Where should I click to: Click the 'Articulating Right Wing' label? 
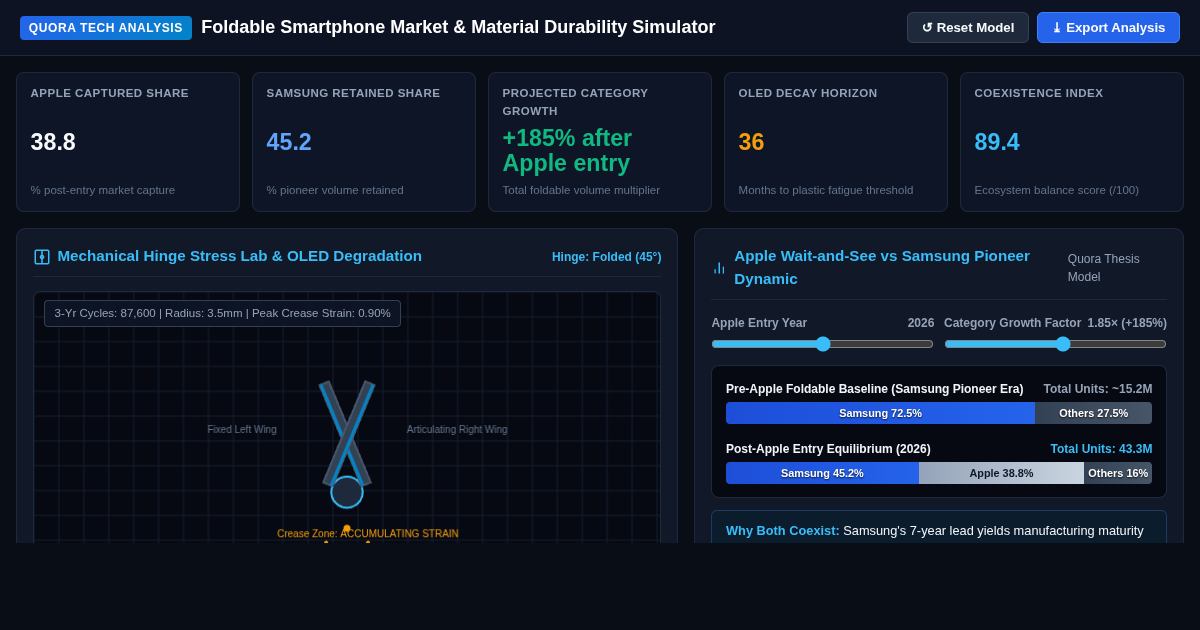[x=457, y=429]
